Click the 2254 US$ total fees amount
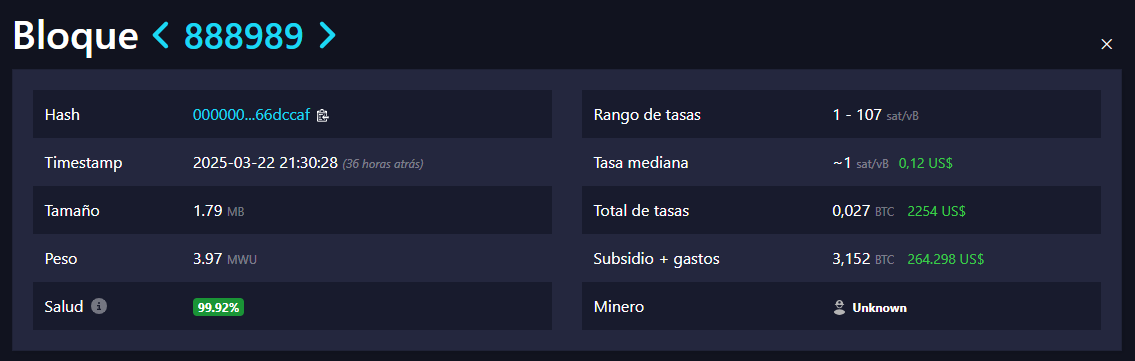Screen dimensions: 1135x361 (937, 211)
